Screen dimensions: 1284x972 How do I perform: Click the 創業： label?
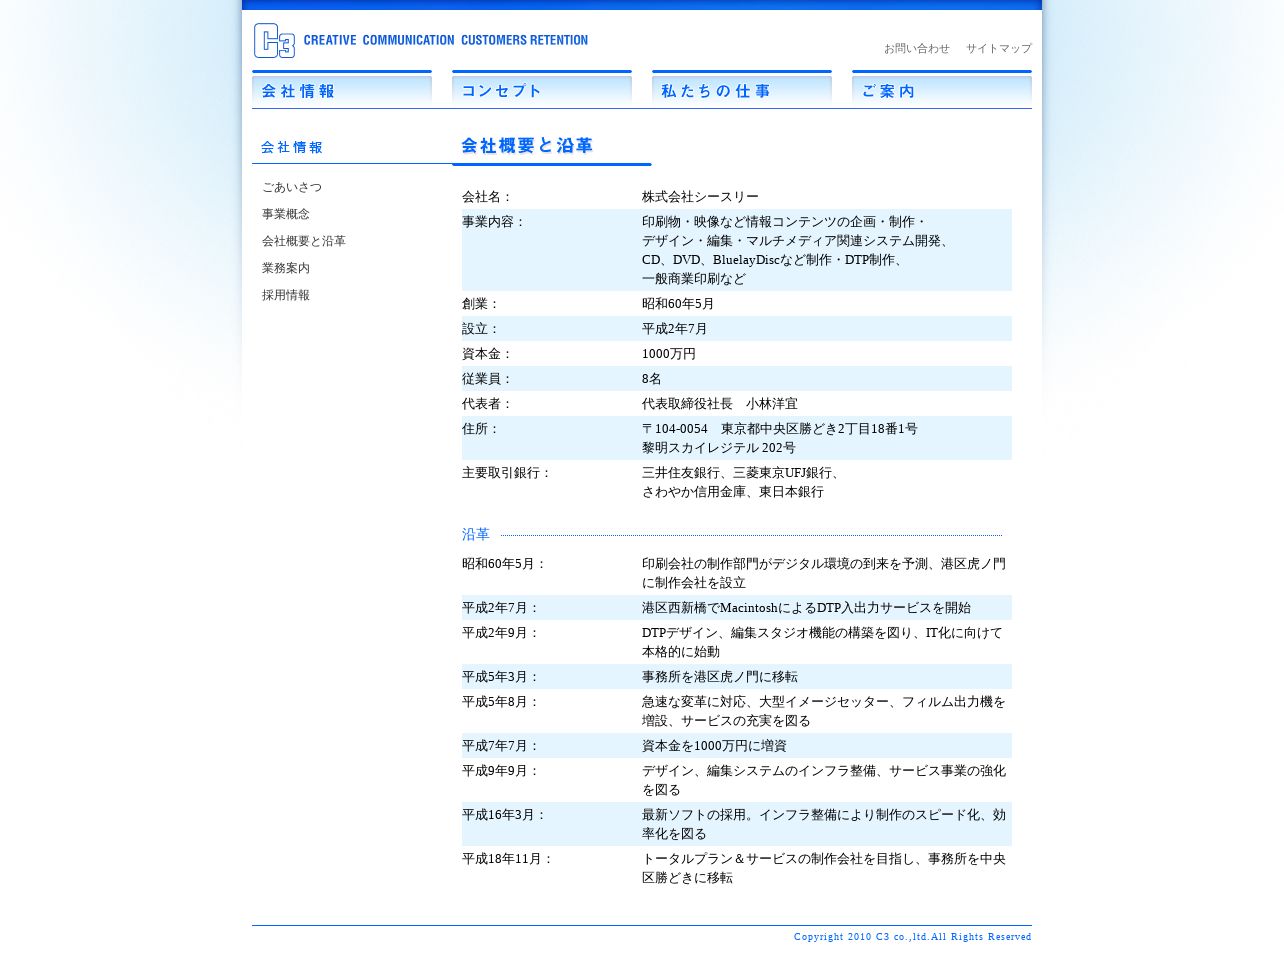pyautogui.click(x=481, y=304)
